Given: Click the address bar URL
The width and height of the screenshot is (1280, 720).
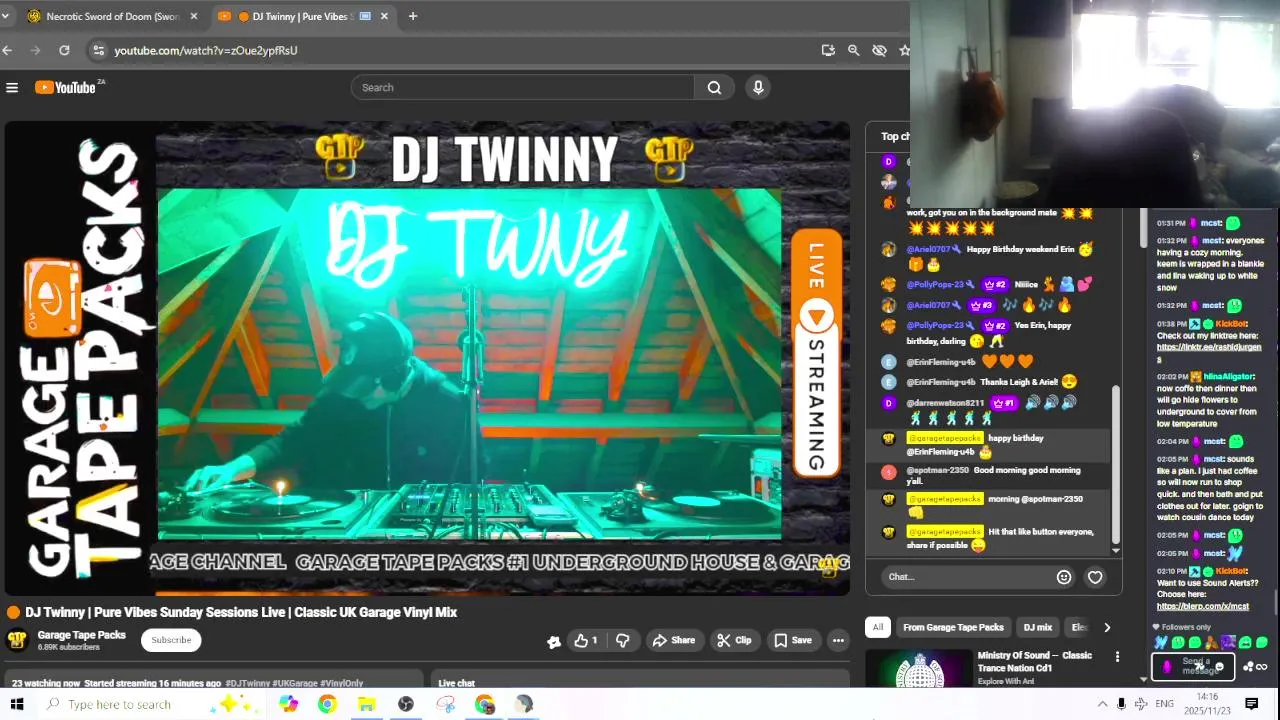Looking at the screenshot, I should pos(206,50).
